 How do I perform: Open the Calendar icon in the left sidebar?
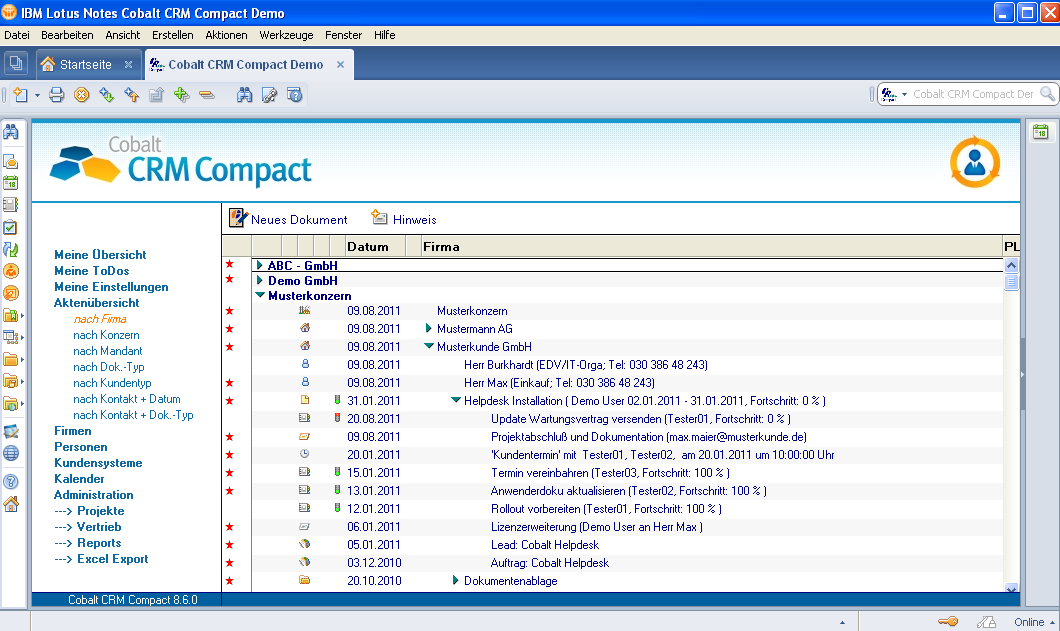click(x=11, y=183)
